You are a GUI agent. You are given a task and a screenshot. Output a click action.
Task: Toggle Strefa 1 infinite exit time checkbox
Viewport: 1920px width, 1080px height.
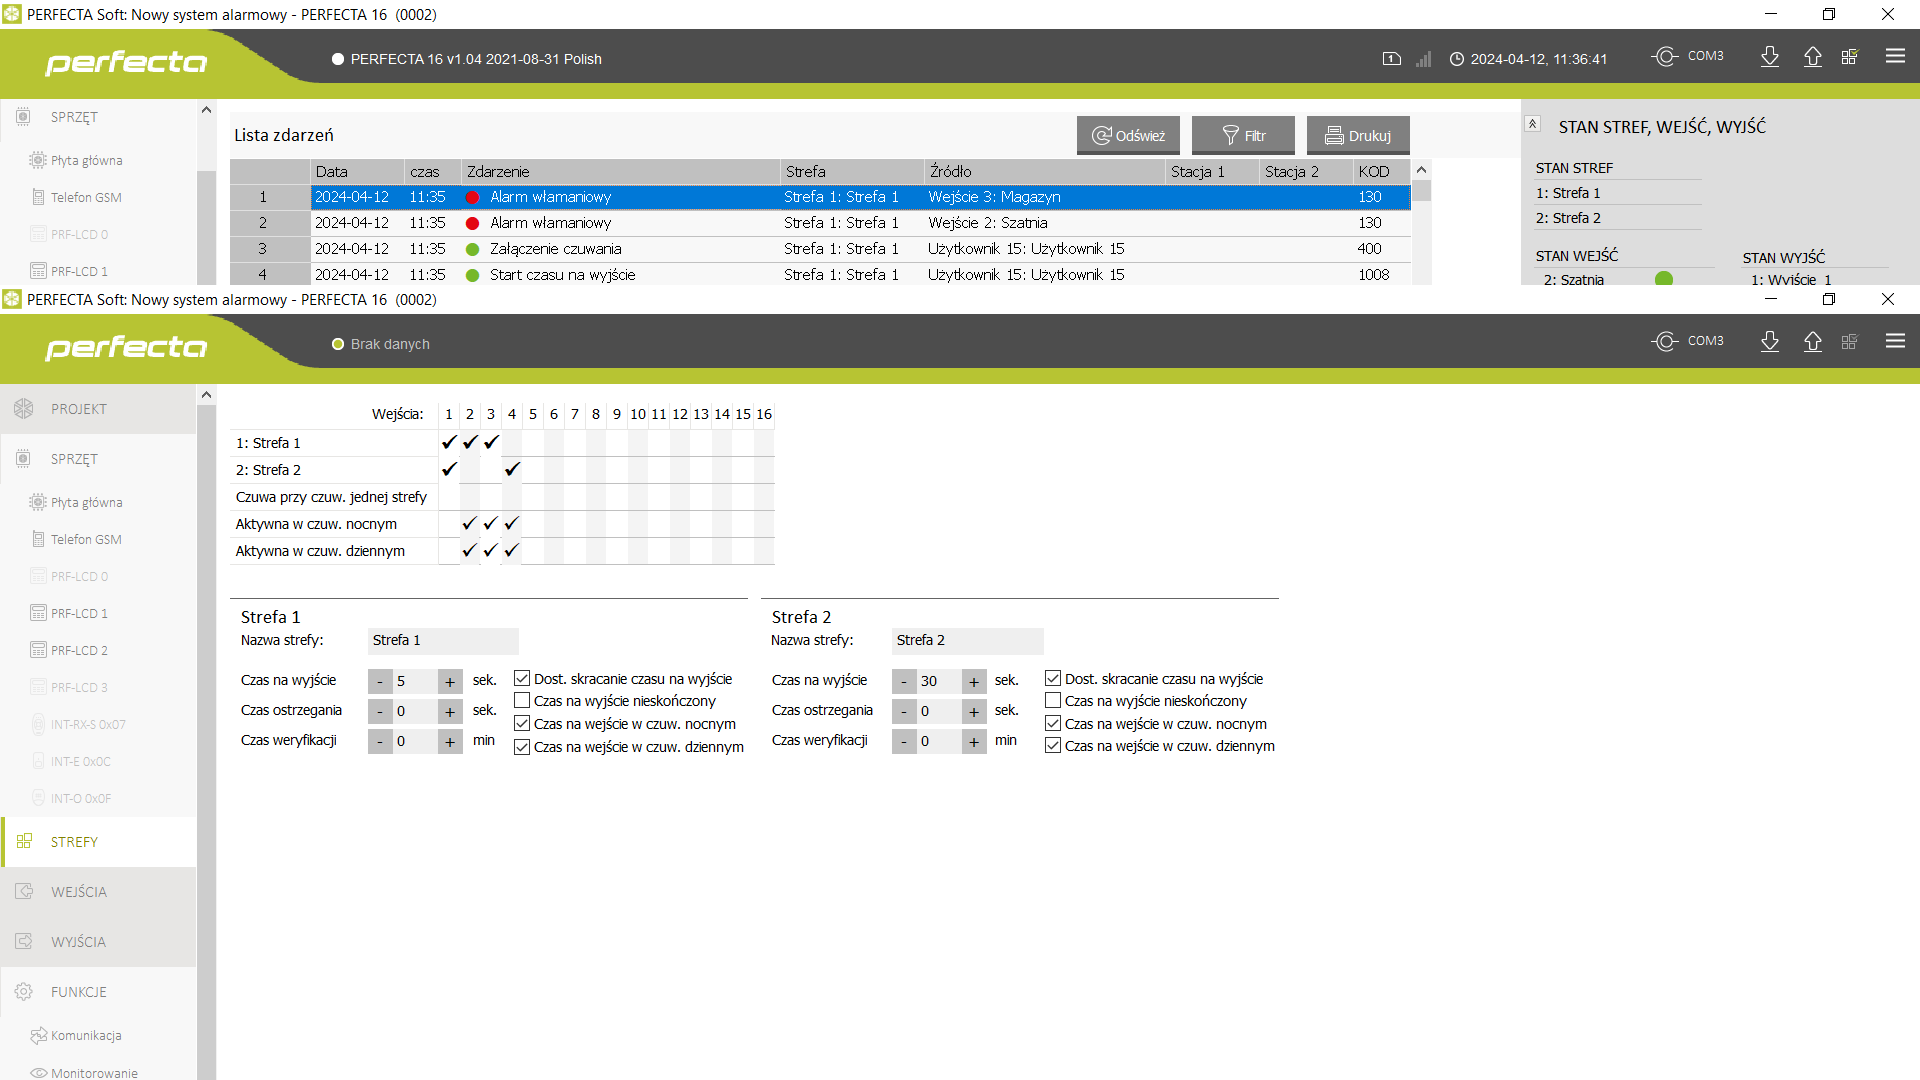[522, 701]
